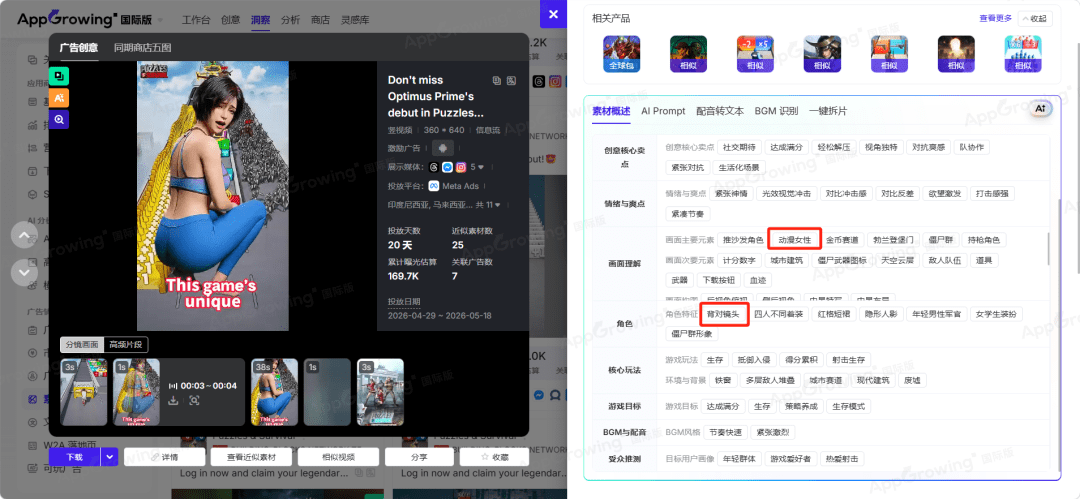Click the orange AI icon beside the video

(59, 97)
